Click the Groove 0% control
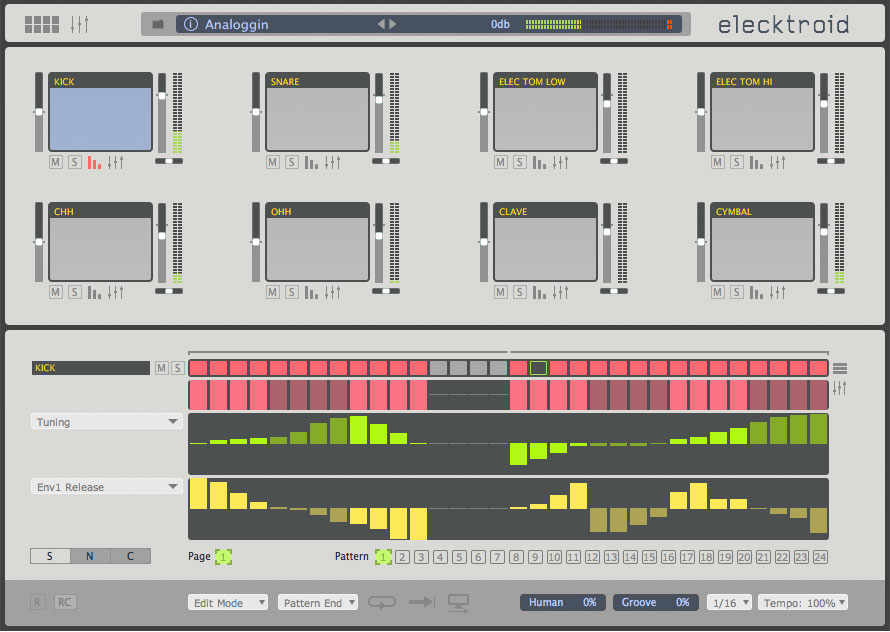Image resolution: width=890 pixels, height=632 pixels. [x=656, y=602]
